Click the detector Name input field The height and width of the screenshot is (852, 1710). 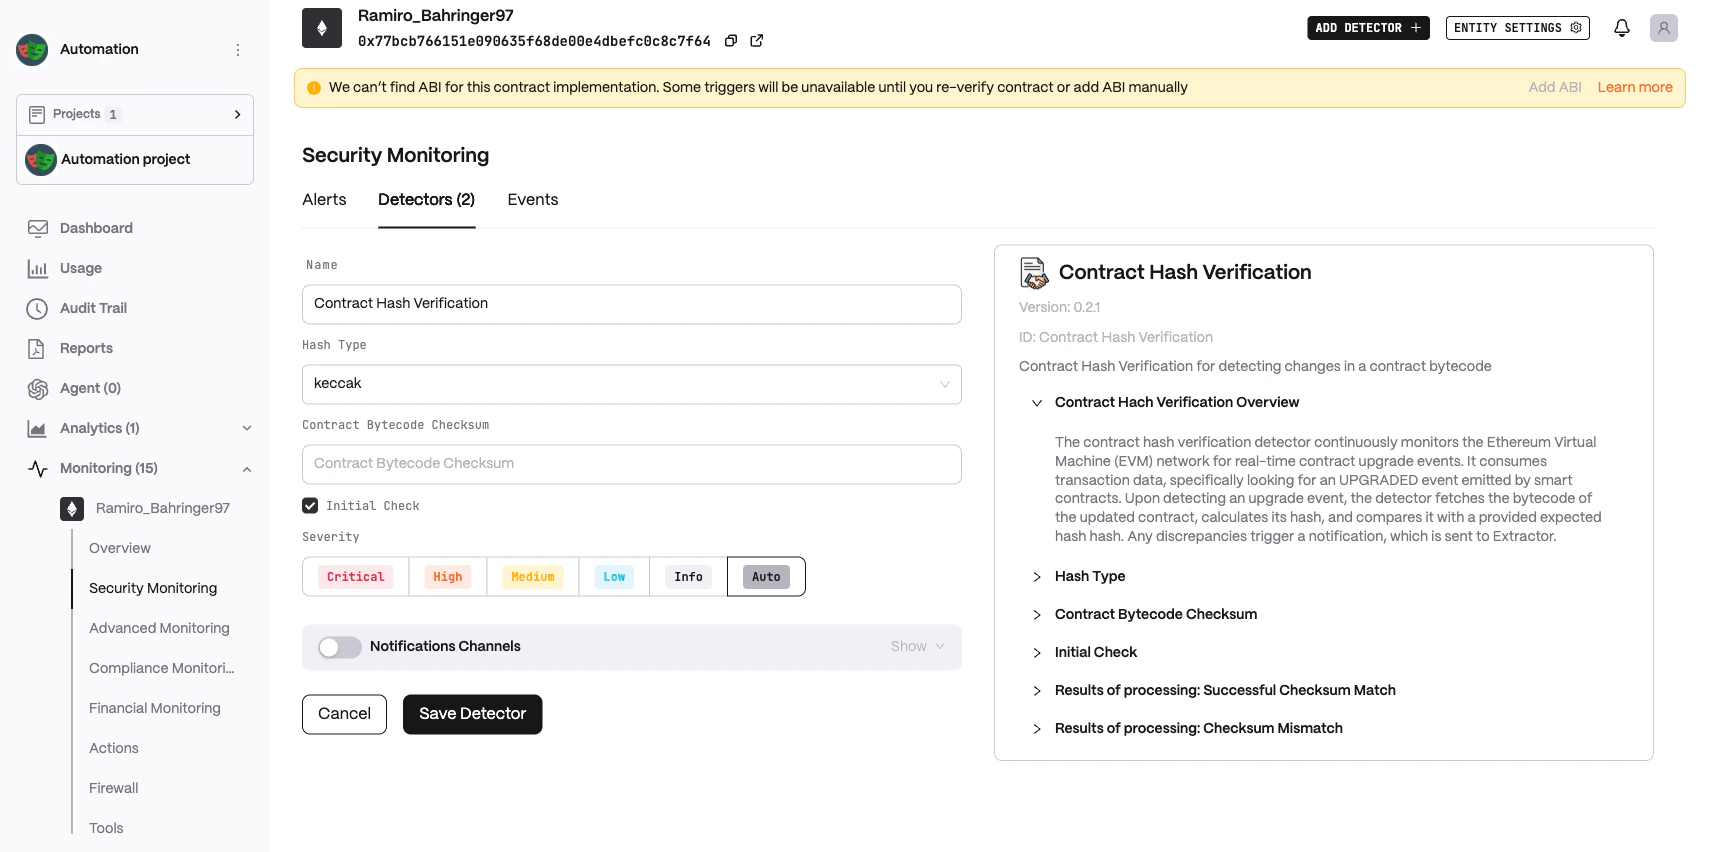click(x=632, y=304)
